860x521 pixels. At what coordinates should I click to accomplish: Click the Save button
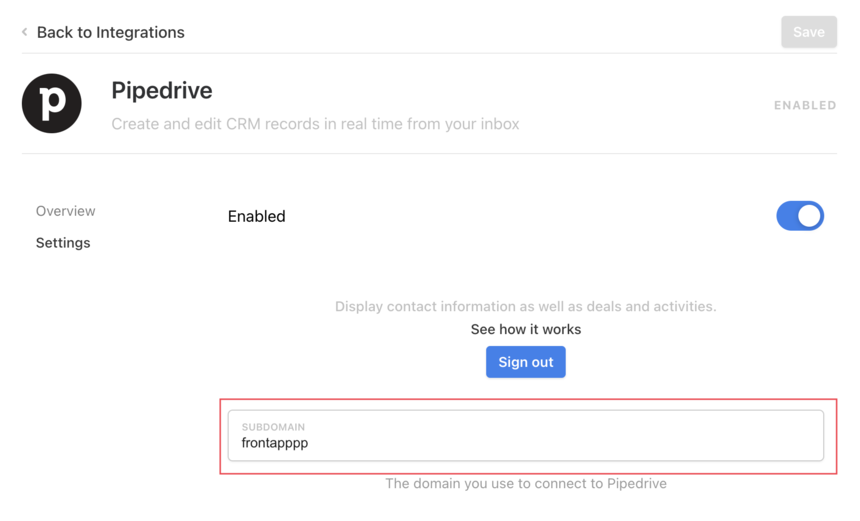pyautogui.click(x=809, y=32)
